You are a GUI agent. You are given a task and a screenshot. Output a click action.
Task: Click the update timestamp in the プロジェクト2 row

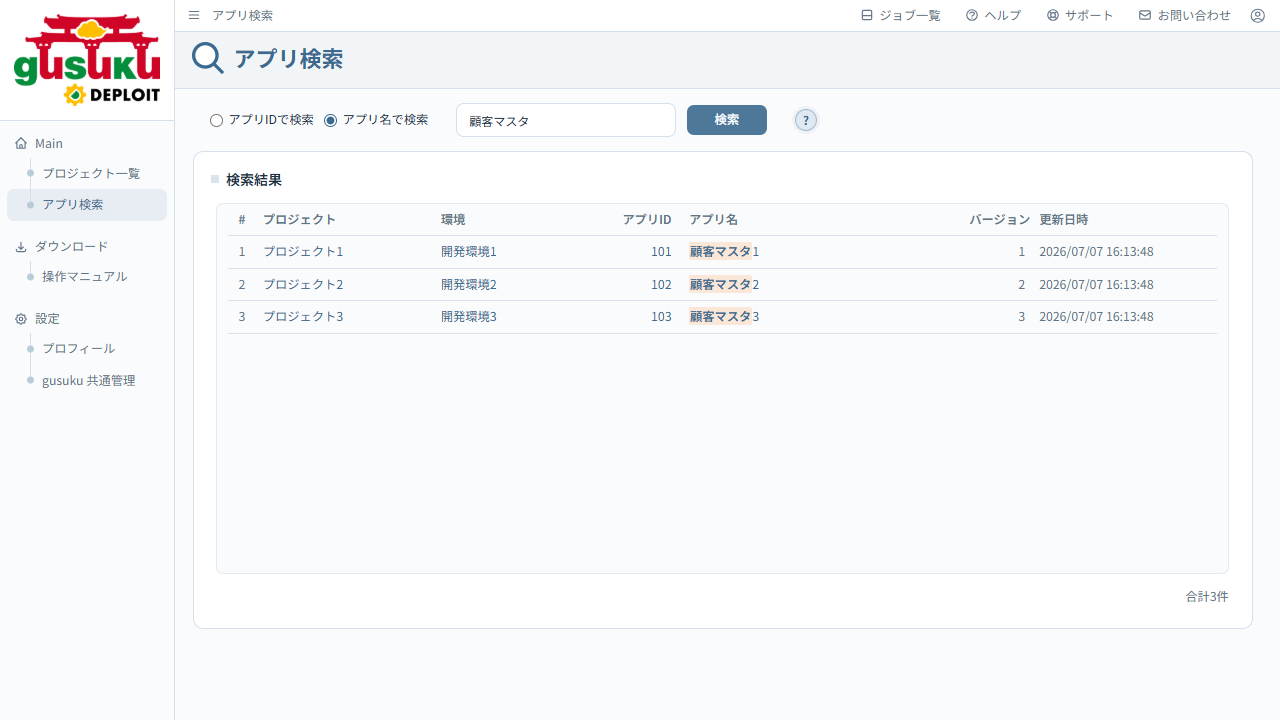pos(1096,284)
